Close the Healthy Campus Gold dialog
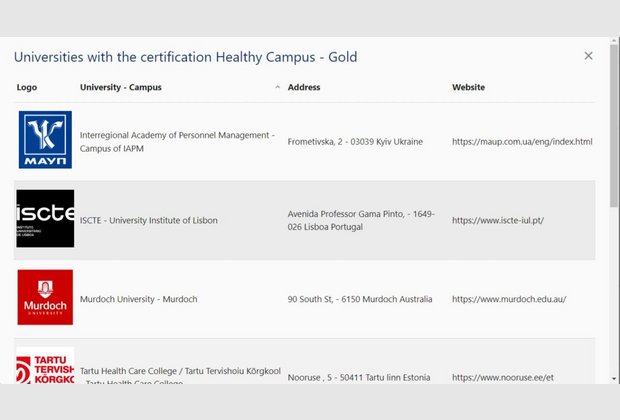 click(588, 56)
